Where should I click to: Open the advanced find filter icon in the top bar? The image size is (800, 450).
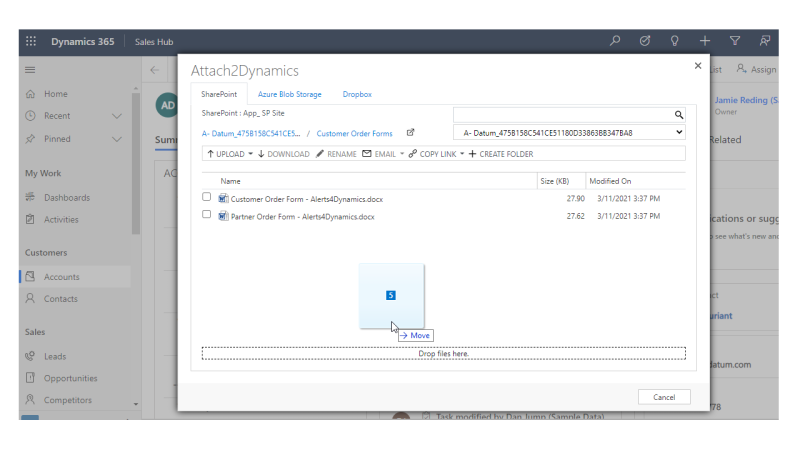(x=735, y=41)
